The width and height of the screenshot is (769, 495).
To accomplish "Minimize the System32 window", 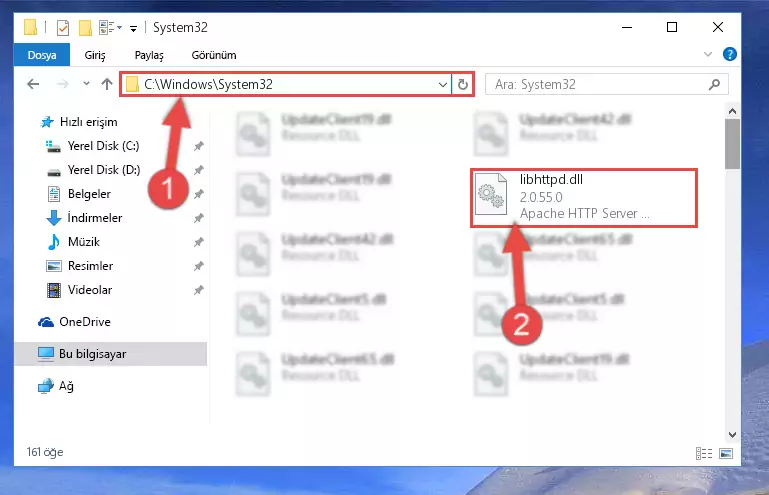I will point(627,27).
